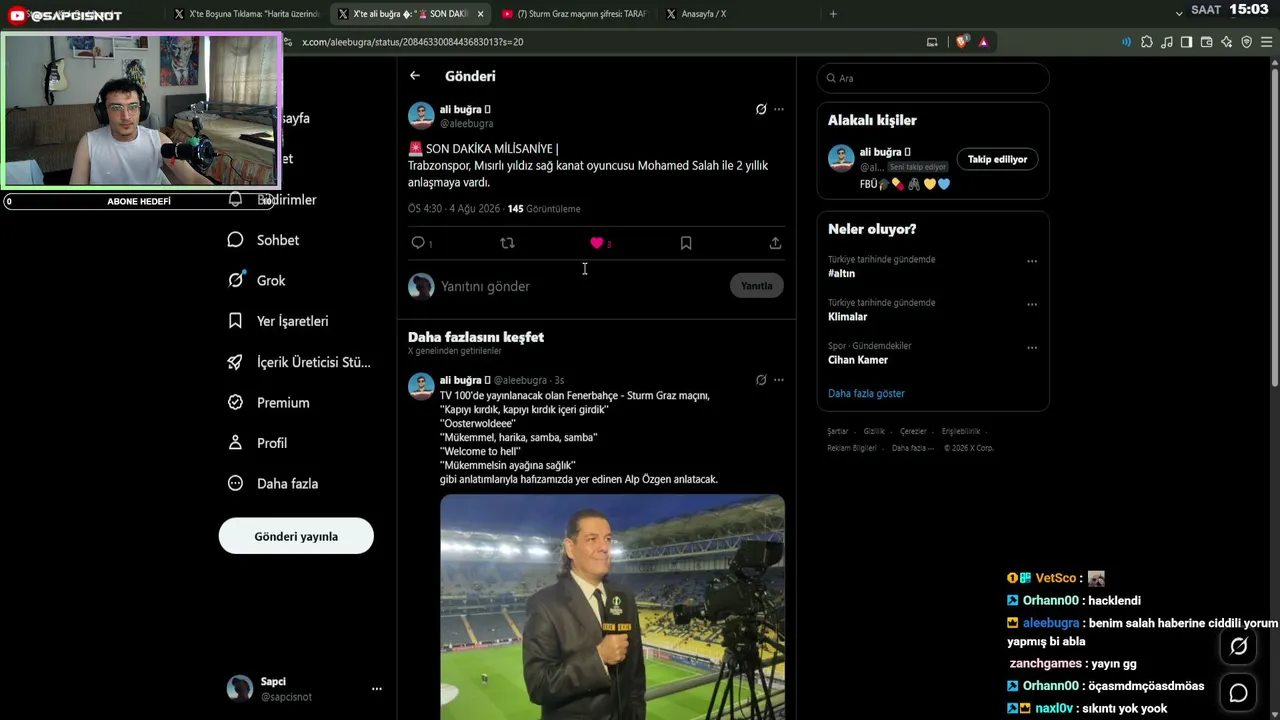This screenshot has height=720, width=1280.
Task: Click the Brave Shields lion icon
Action: tap(962, 42)
